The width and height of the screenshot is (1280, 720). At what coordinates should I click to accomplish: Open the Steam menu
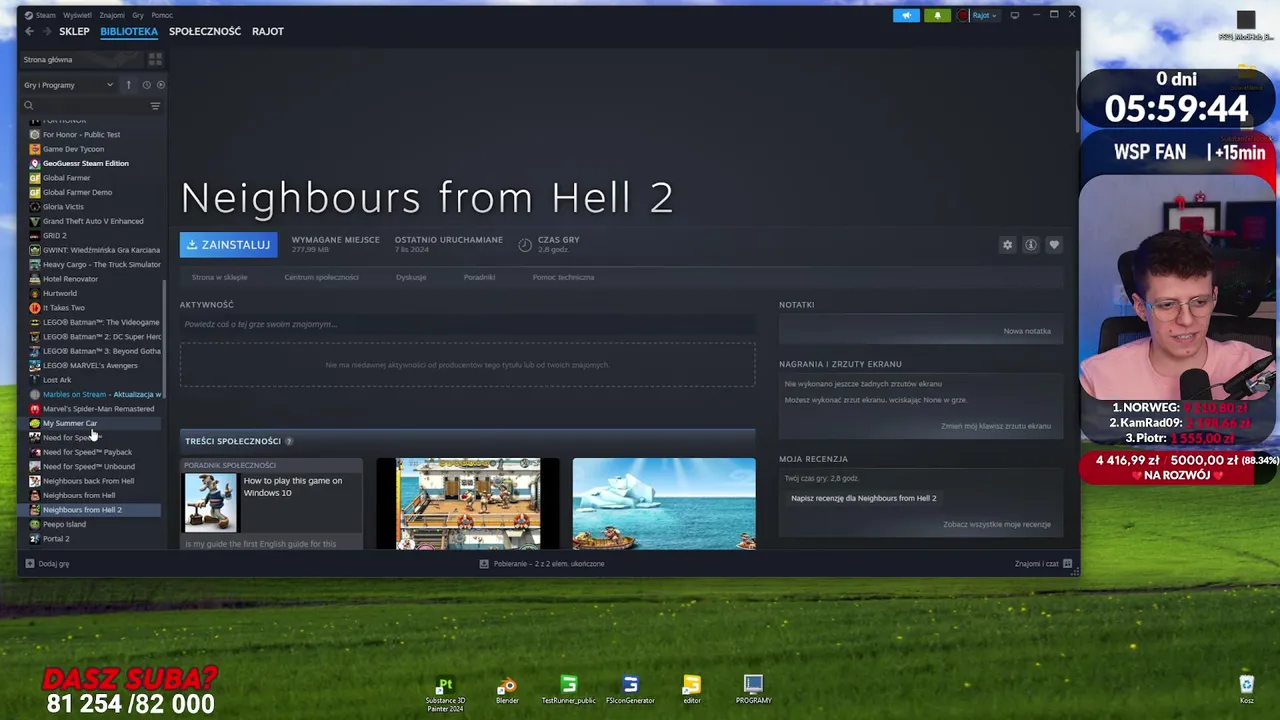click(40, 15)
